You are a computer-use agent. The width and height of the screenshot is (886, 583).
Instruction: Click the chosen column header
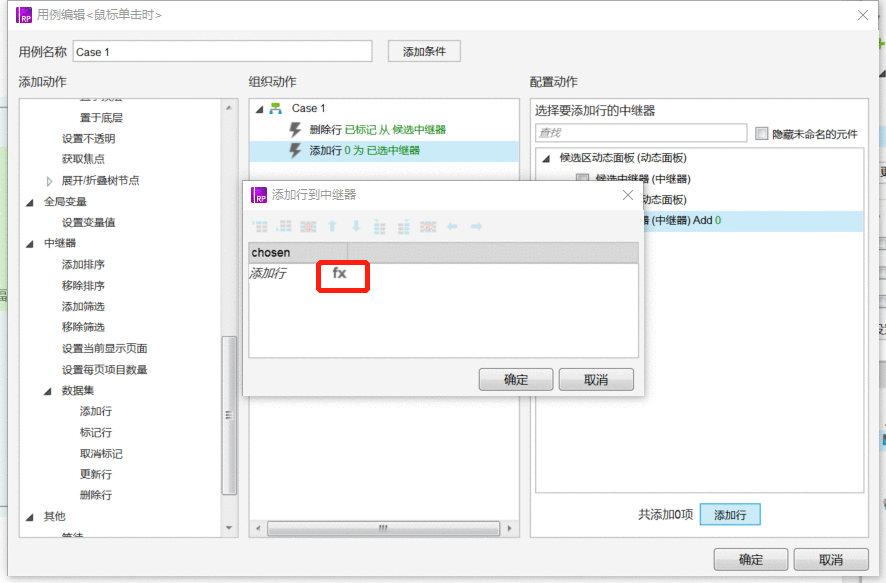(x=298, y=253)
